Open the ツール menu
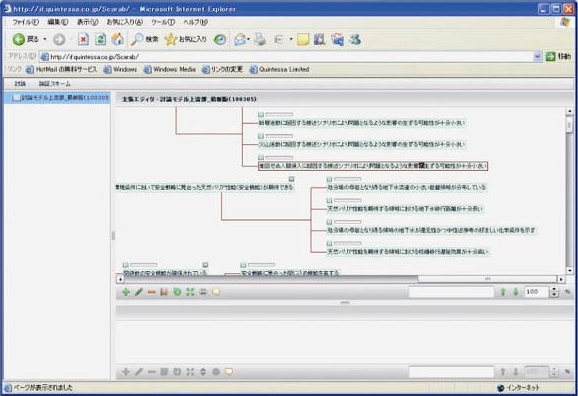578x396 pixels. pyautogui.click(x=163, y=22)
